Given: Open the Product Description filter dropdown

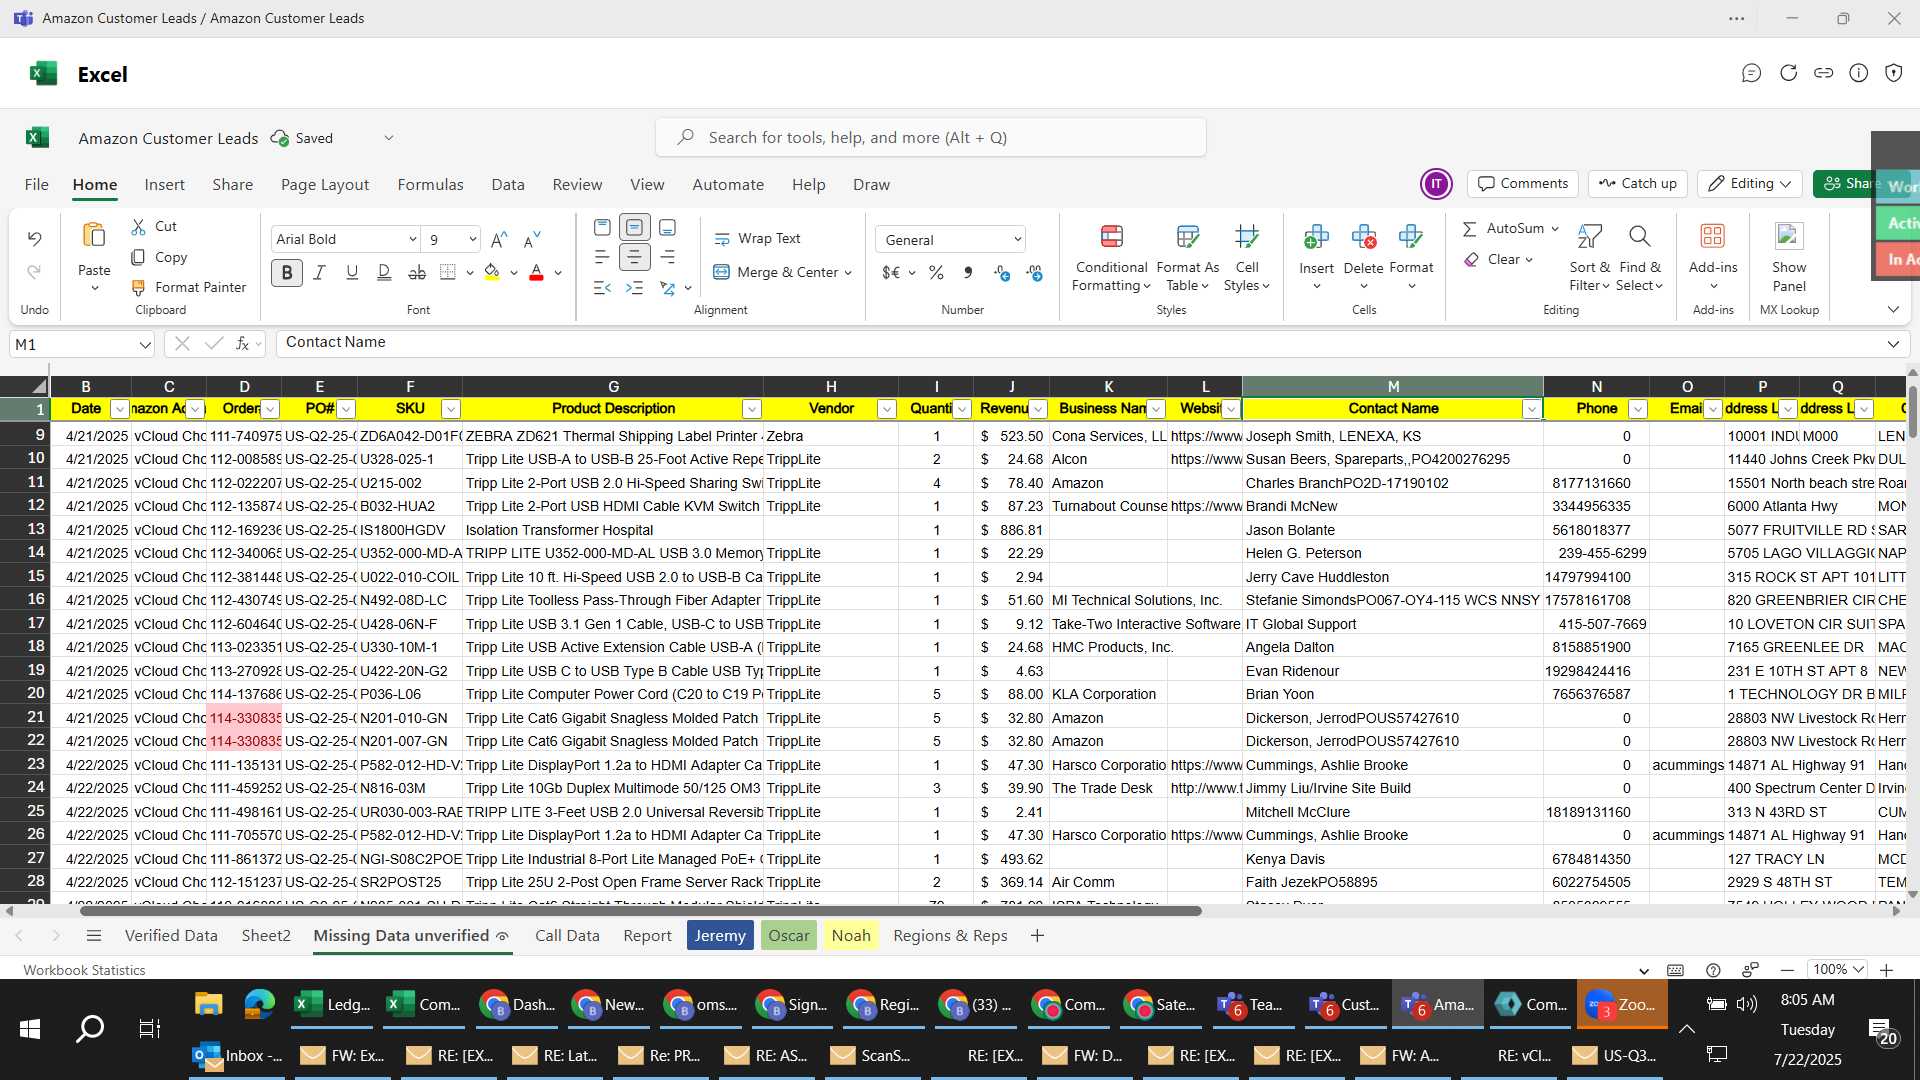Looking at the screenshot, I should (751, 409).
